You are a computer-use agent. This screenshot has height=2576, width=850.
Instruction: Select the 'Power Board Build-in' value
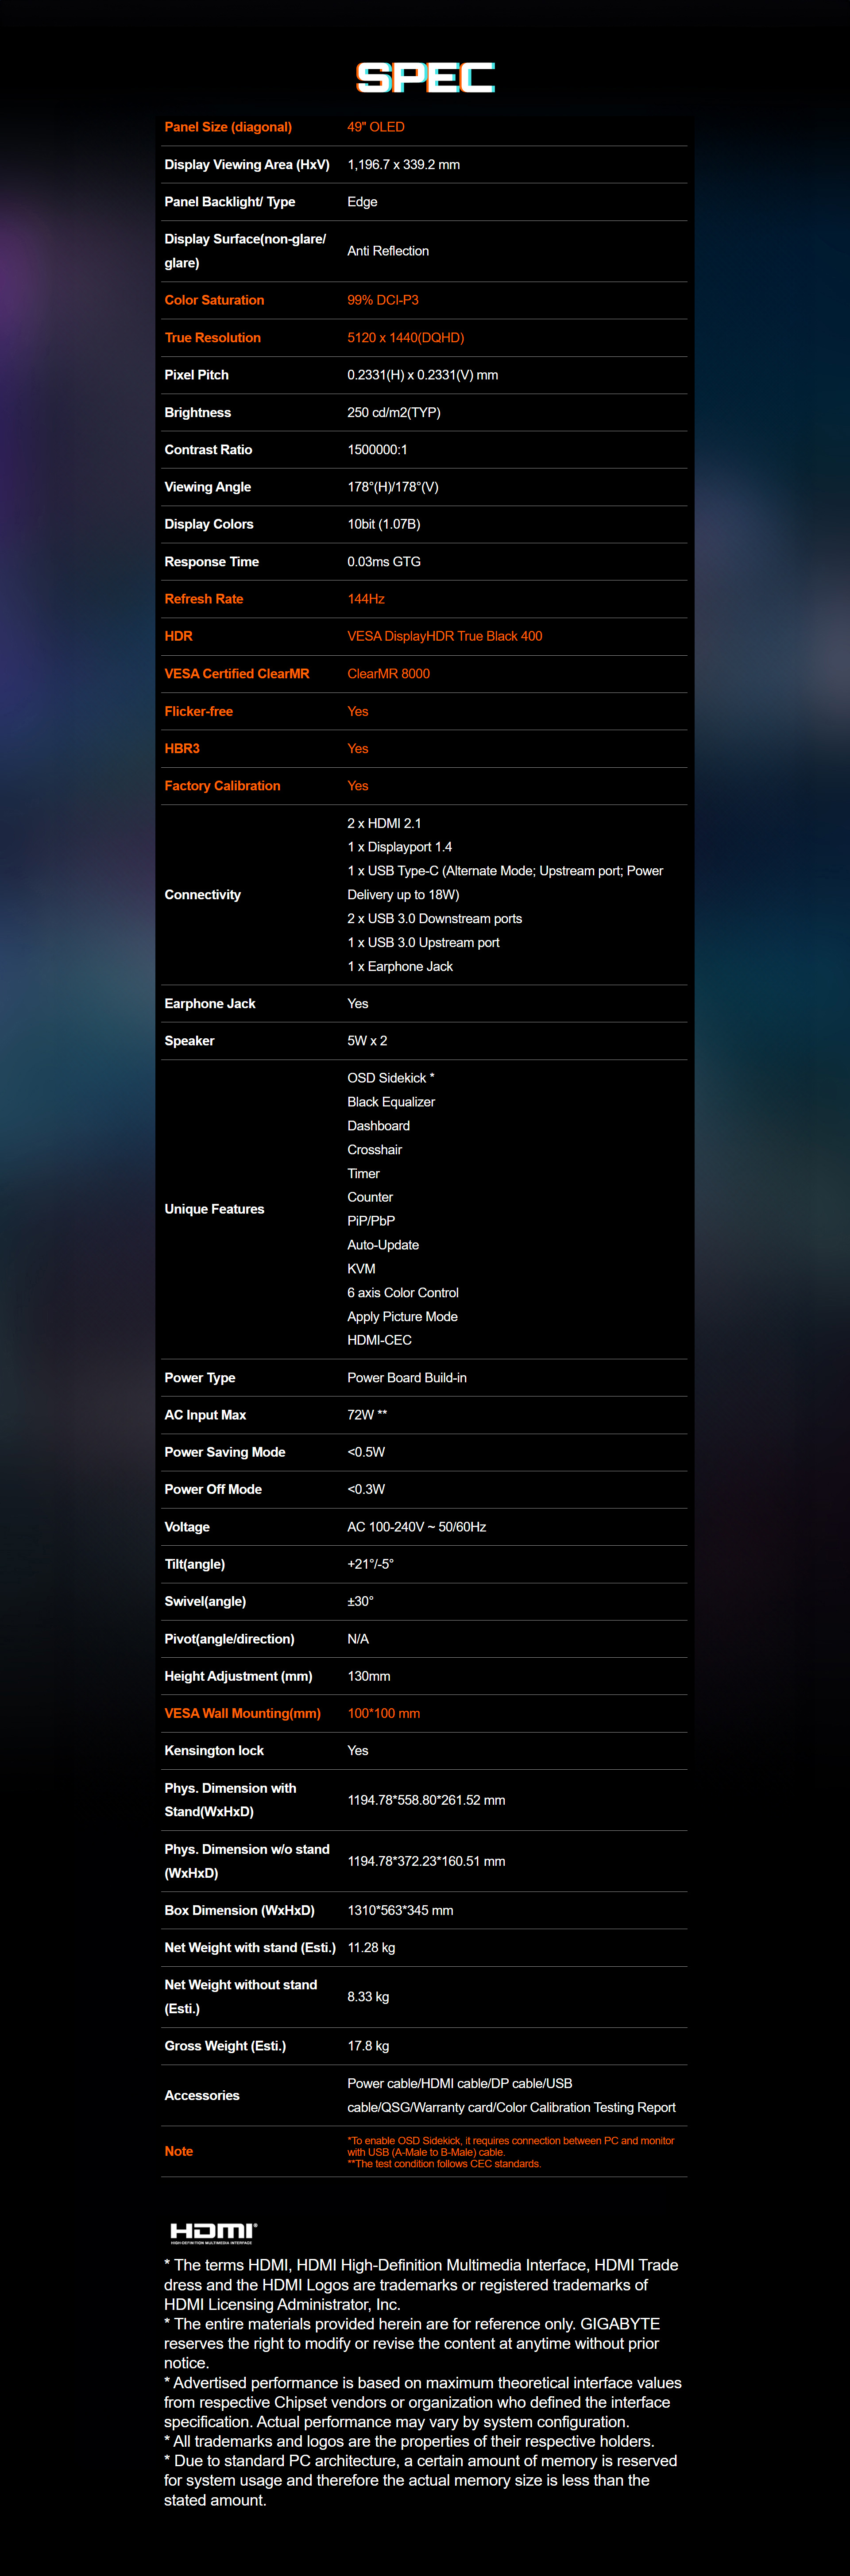407,1378
